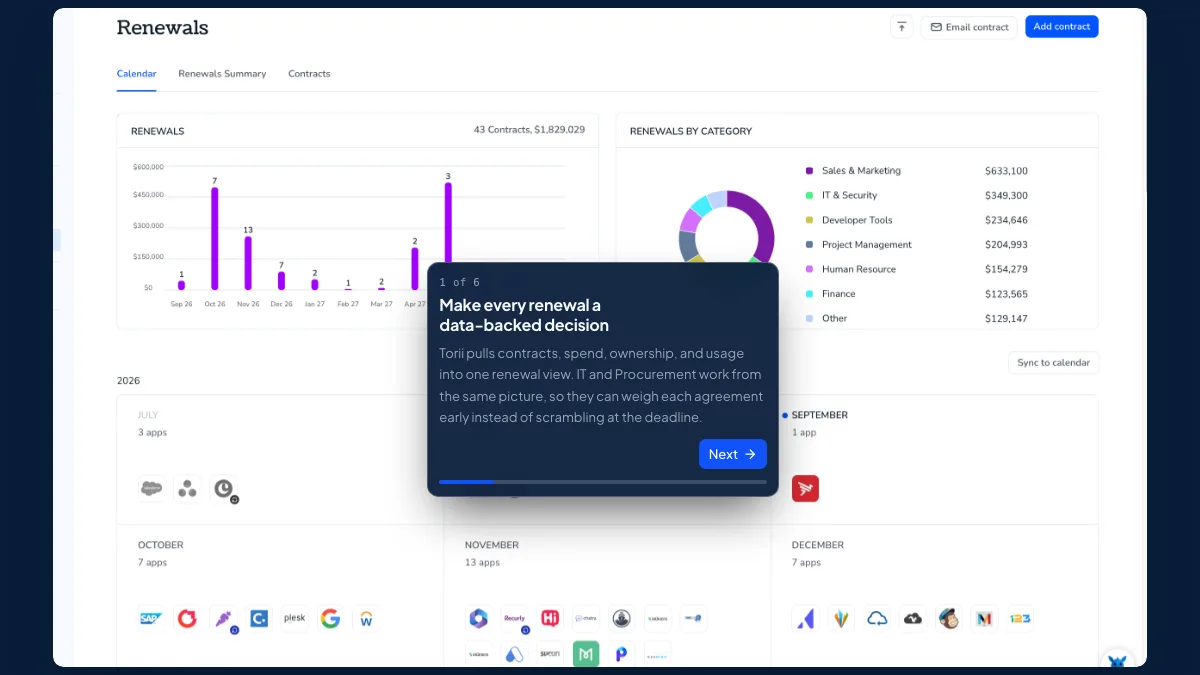Click the blue droplet icon in November

tap(514, 655)
